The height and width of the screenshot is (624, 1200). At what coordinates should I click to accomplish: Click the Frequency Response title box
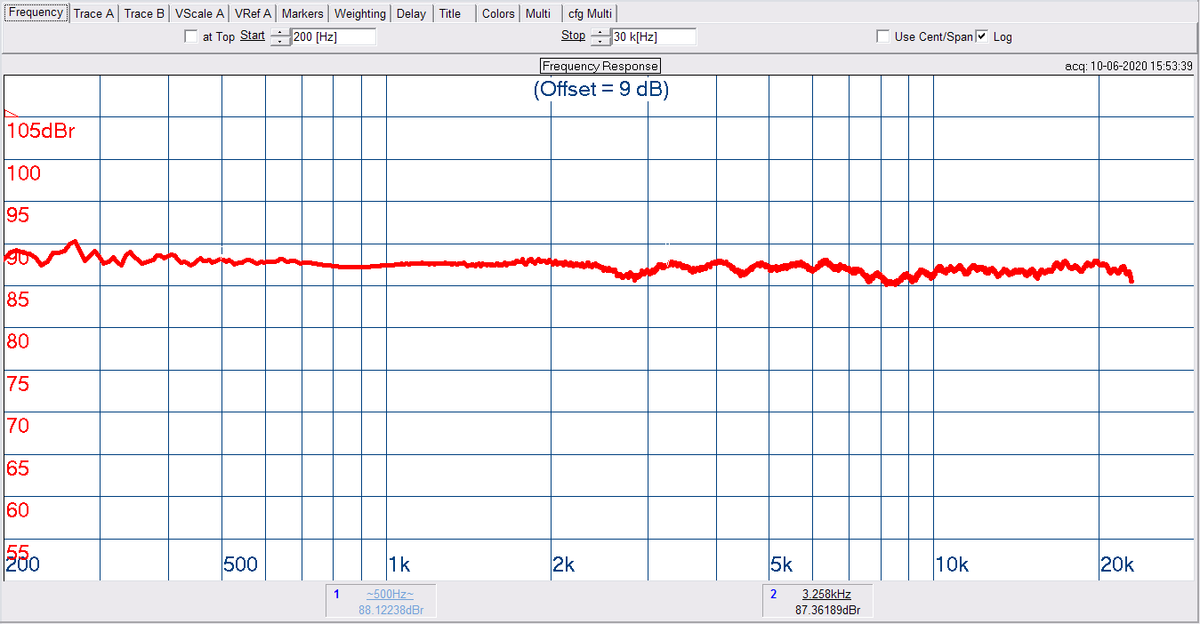pyautogui.click(x=600, y=66)
